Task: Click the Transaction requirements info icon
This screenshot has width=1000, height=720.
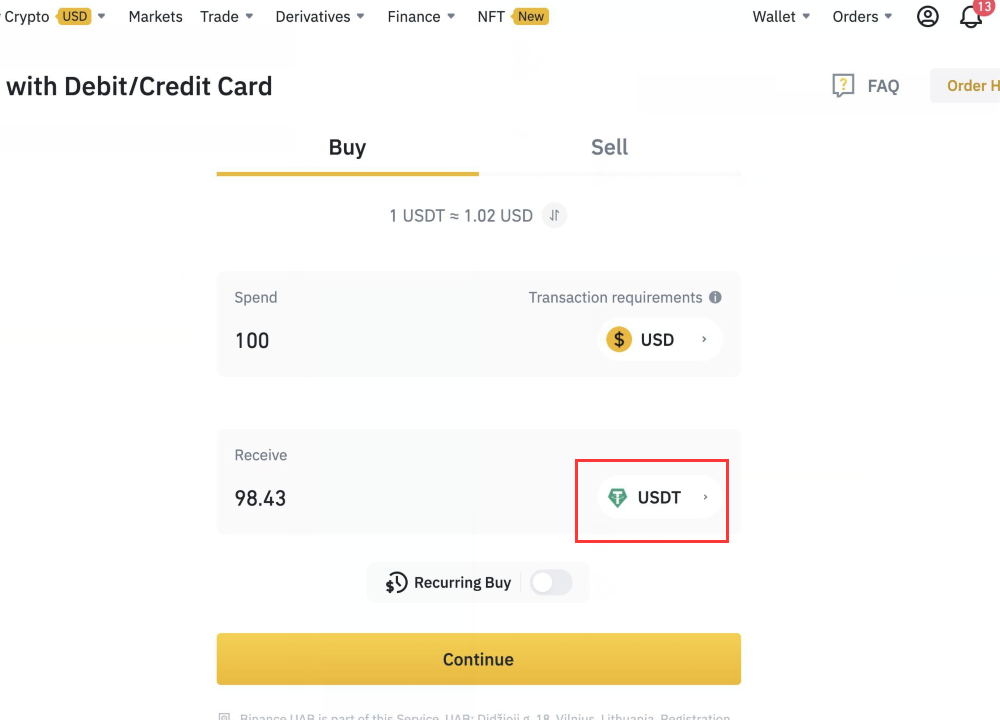Action: (x=717, y=297)
